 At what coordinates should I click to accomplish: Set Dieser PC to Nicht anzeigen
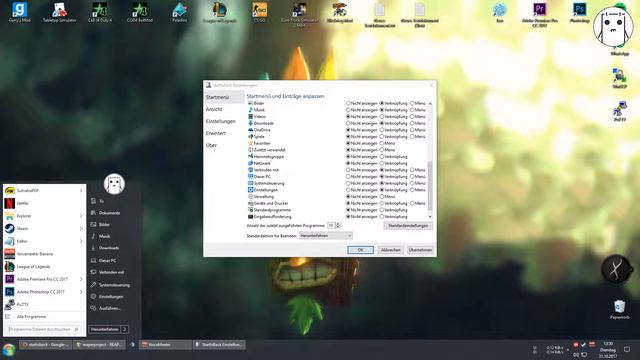point(348,177)
